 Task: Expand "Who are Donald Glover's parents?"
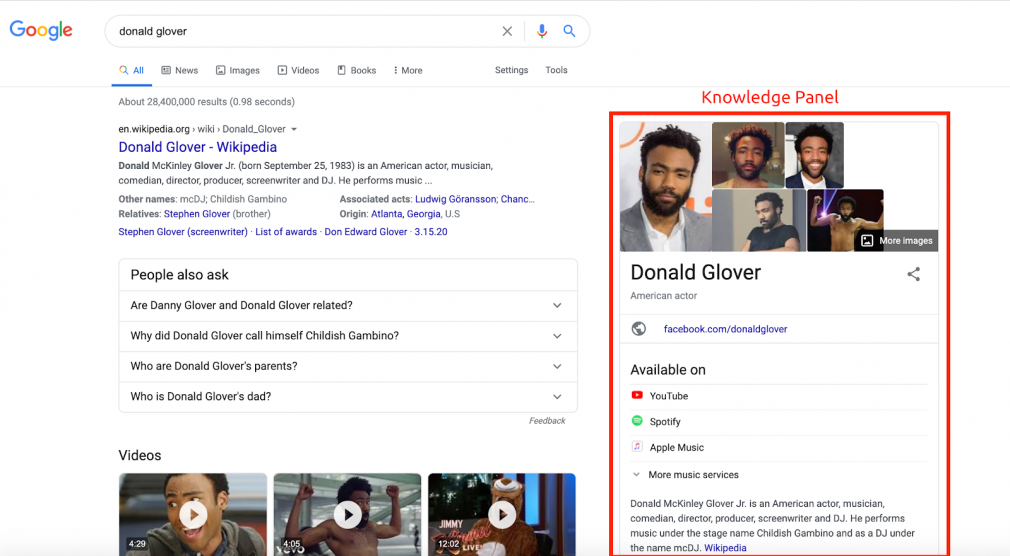coord(348,366)
